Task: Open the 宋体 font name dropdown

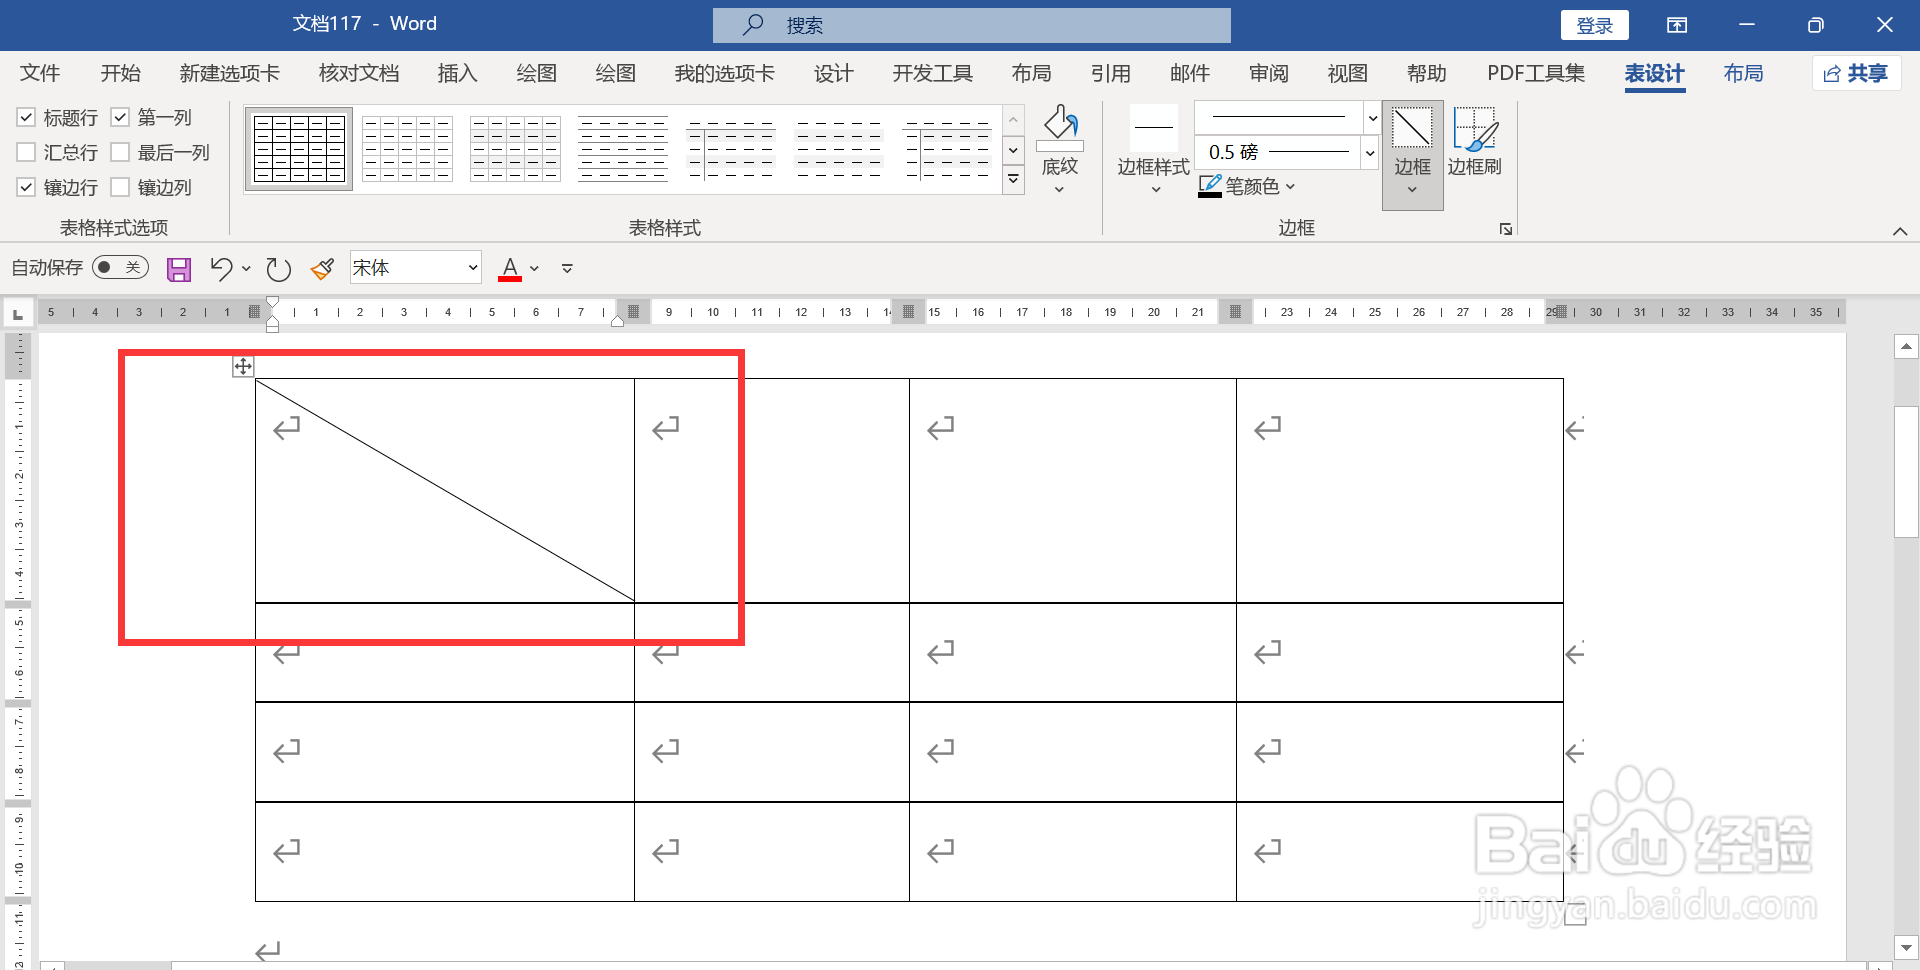Action: click(x=473, y=268)
